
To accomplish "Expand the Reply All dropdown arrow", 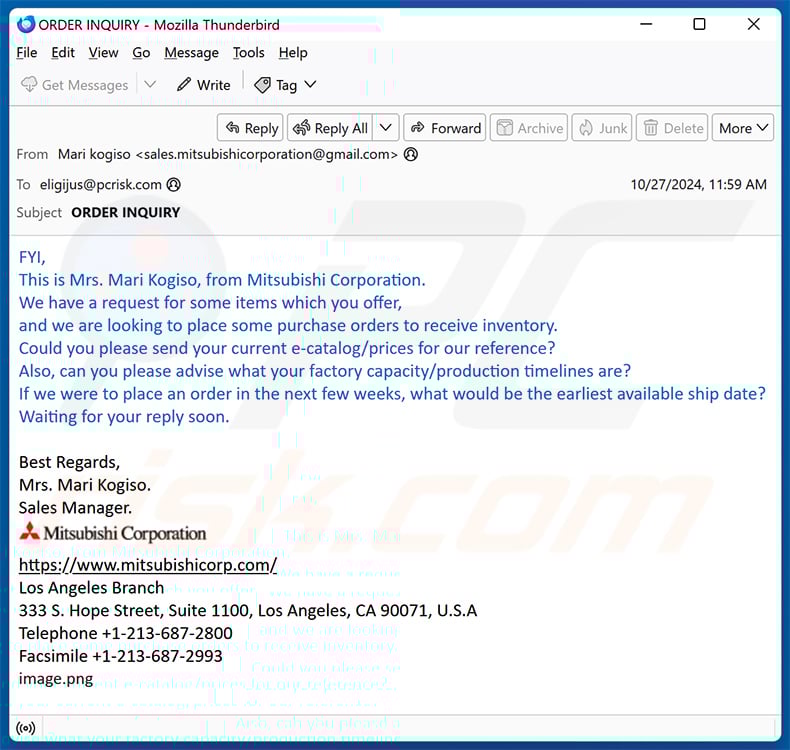I will pyautogui.click(x=386, y=128).
